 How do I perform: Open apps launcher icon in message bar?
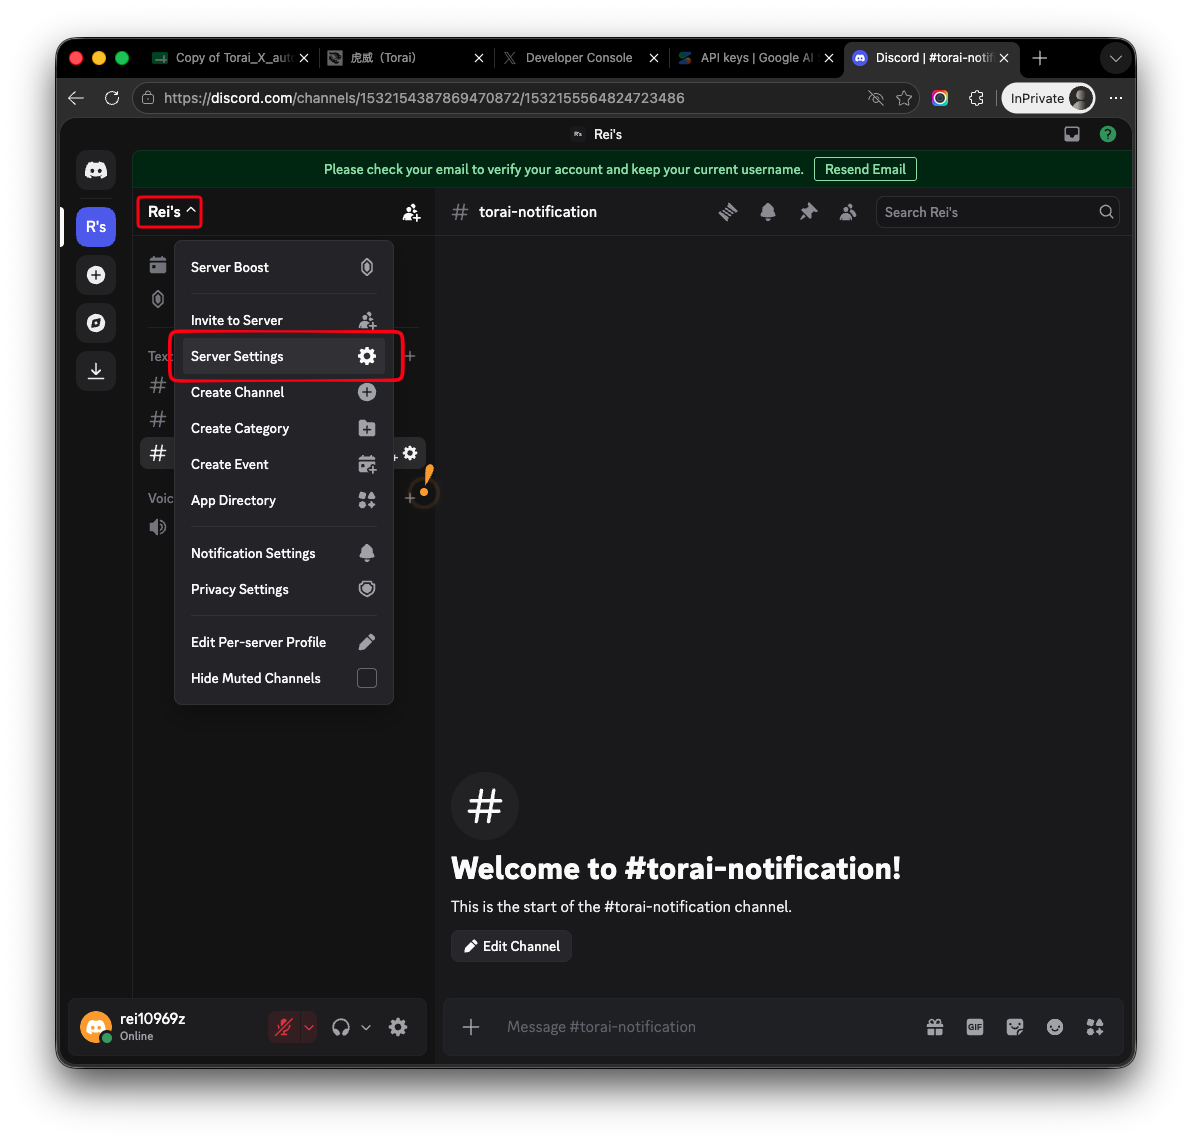click(1095, 1027)
